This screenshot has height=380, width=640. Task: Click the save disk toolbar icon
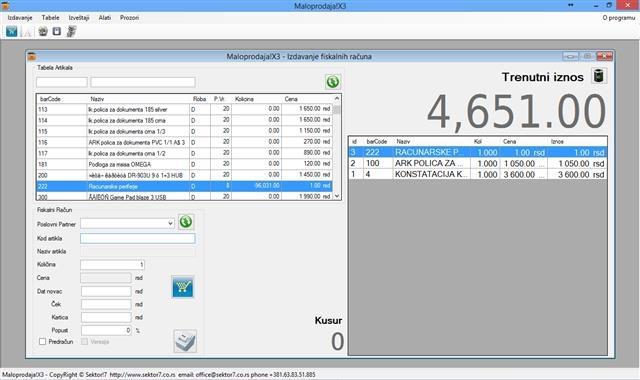point(57,31)
